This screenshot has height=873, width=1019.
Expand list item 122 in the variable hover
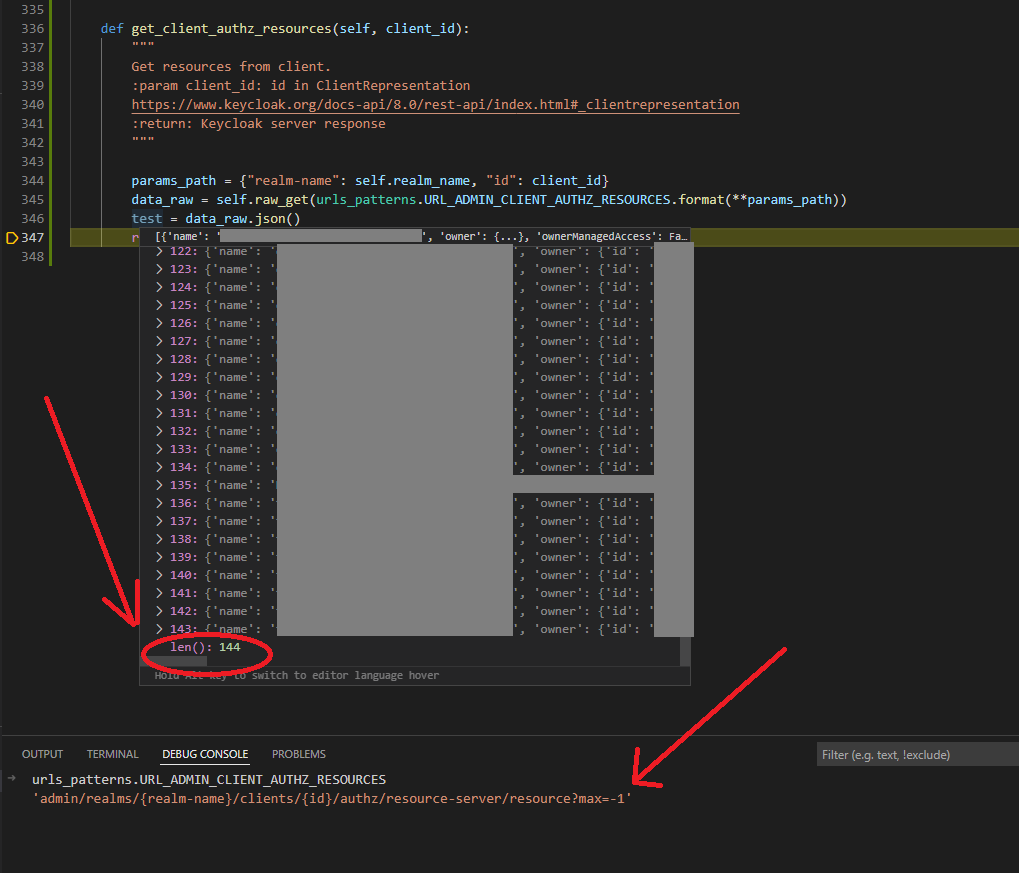158,250
